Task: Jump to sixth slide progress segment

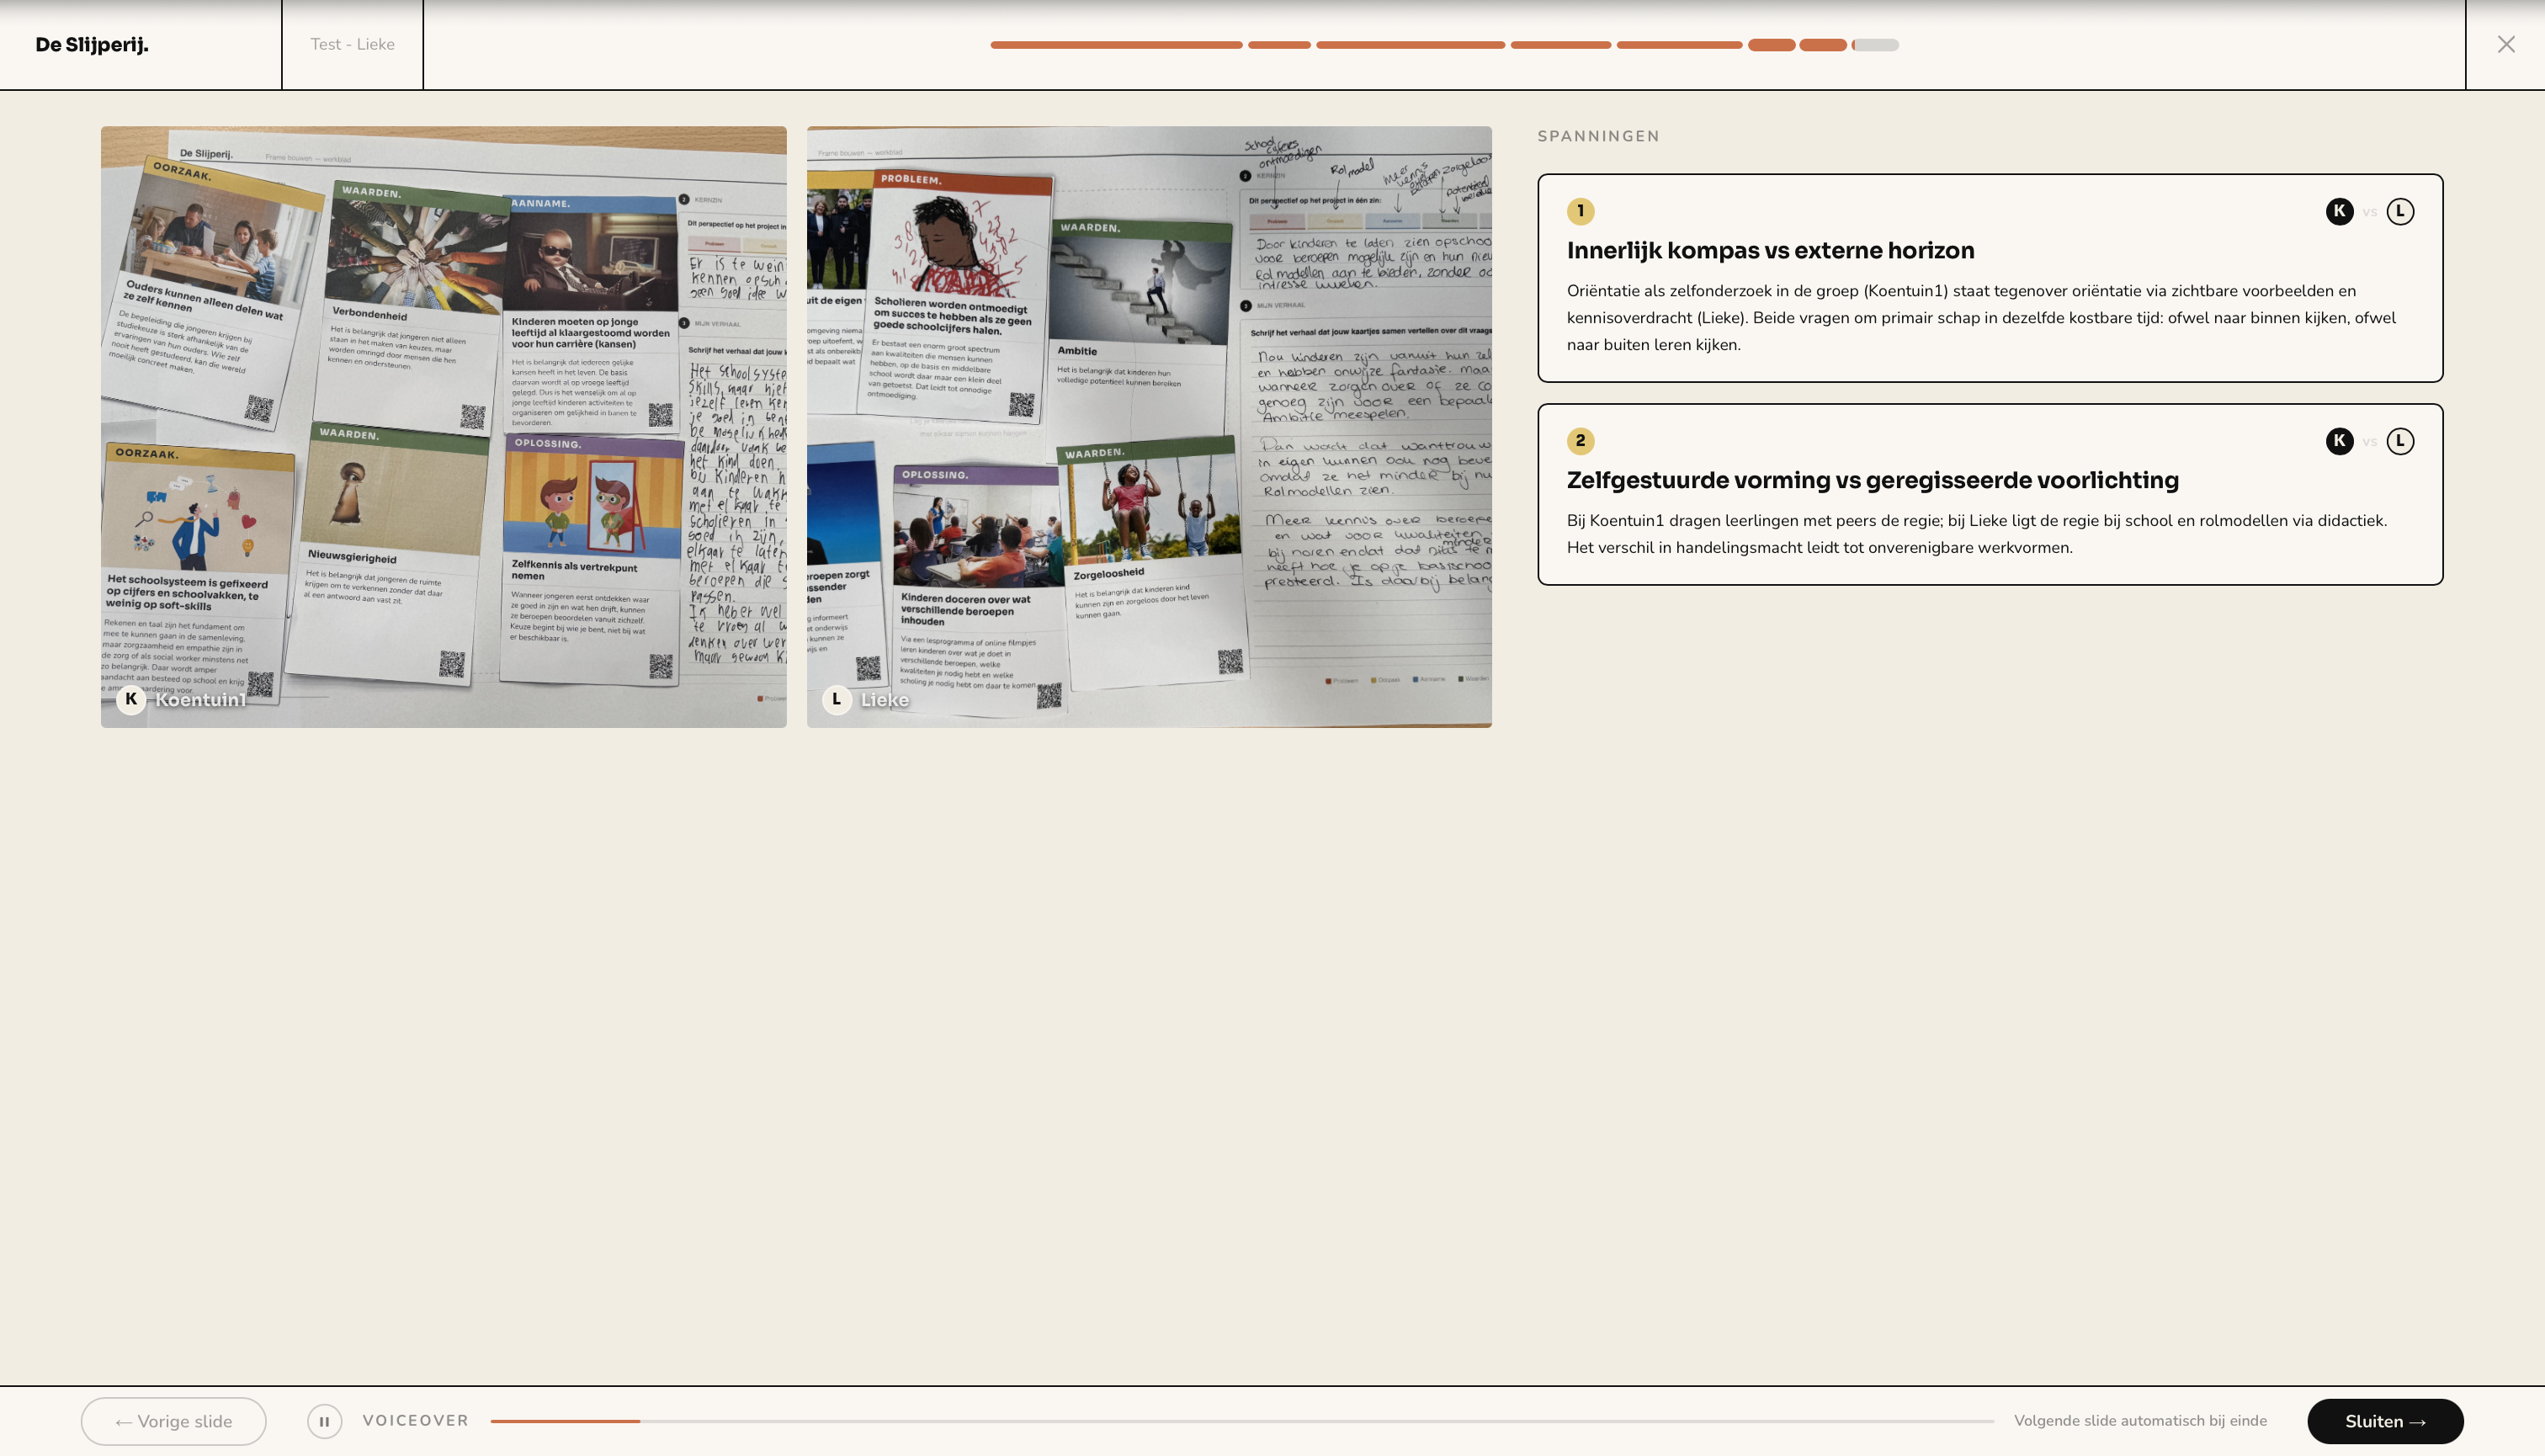Action: 1771,45
